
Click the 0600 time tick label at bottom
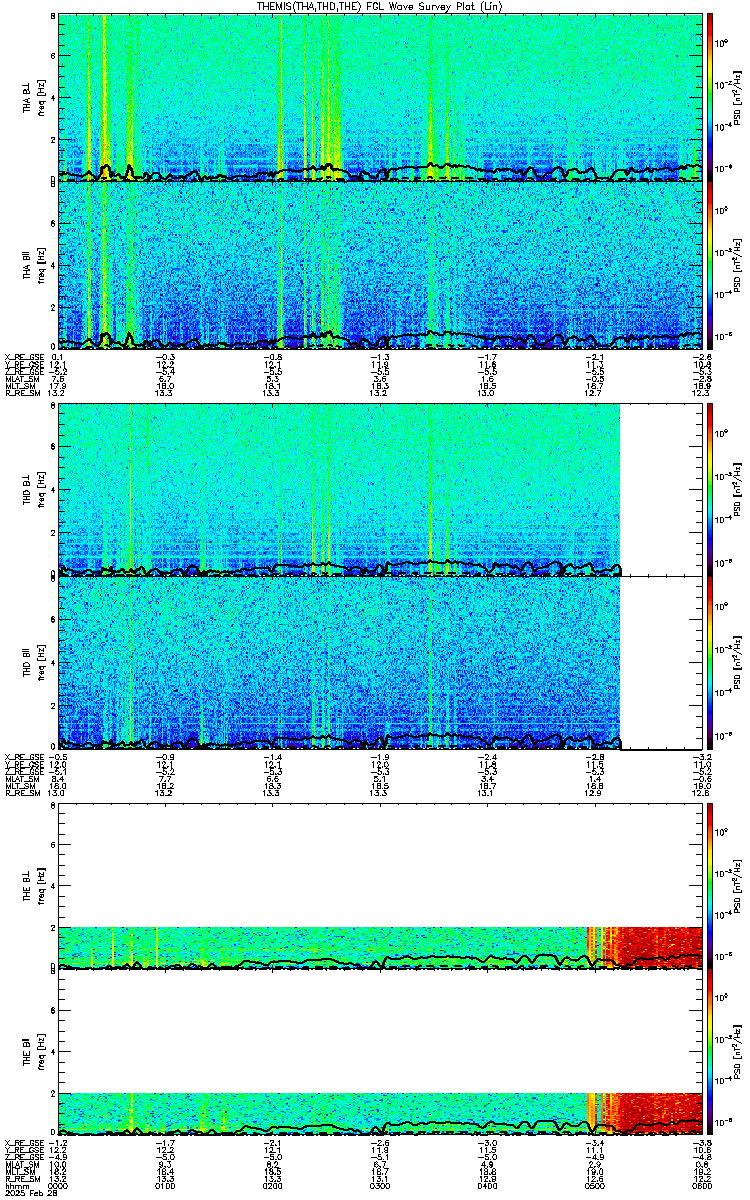point(700,1186)
